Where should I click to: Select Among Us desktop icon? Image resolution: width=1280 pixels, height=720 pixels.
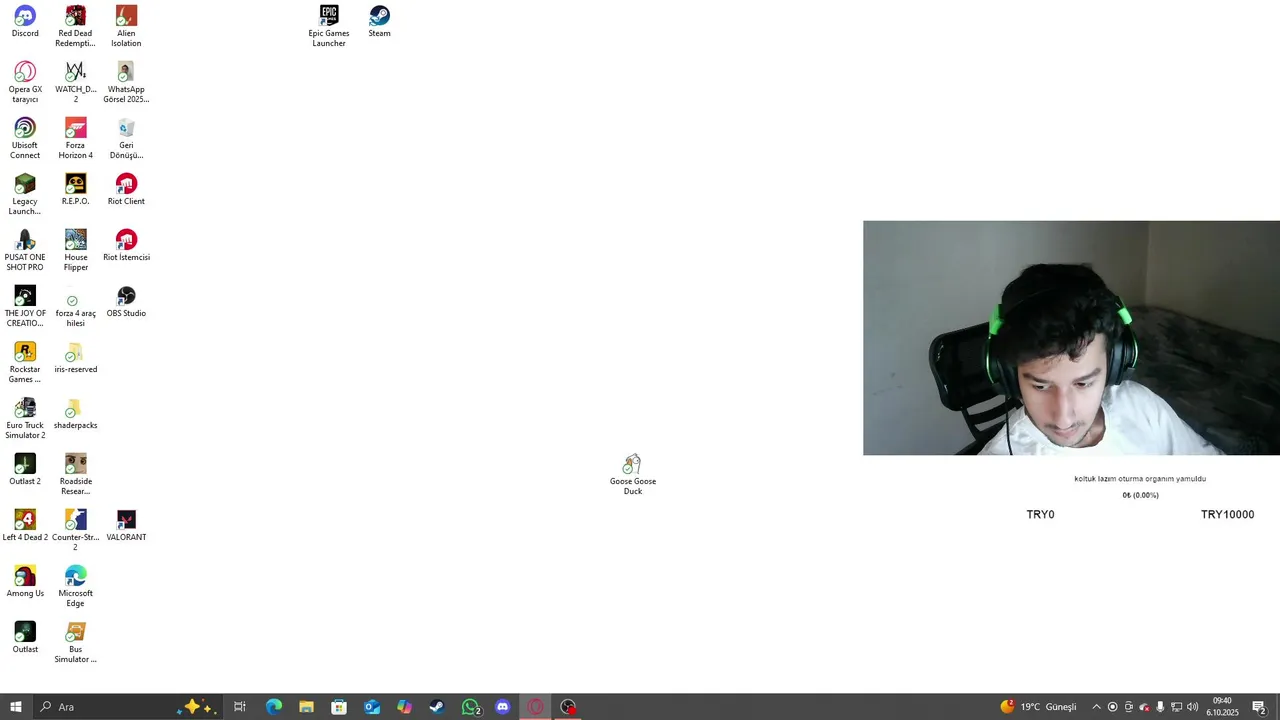(25, 581)
